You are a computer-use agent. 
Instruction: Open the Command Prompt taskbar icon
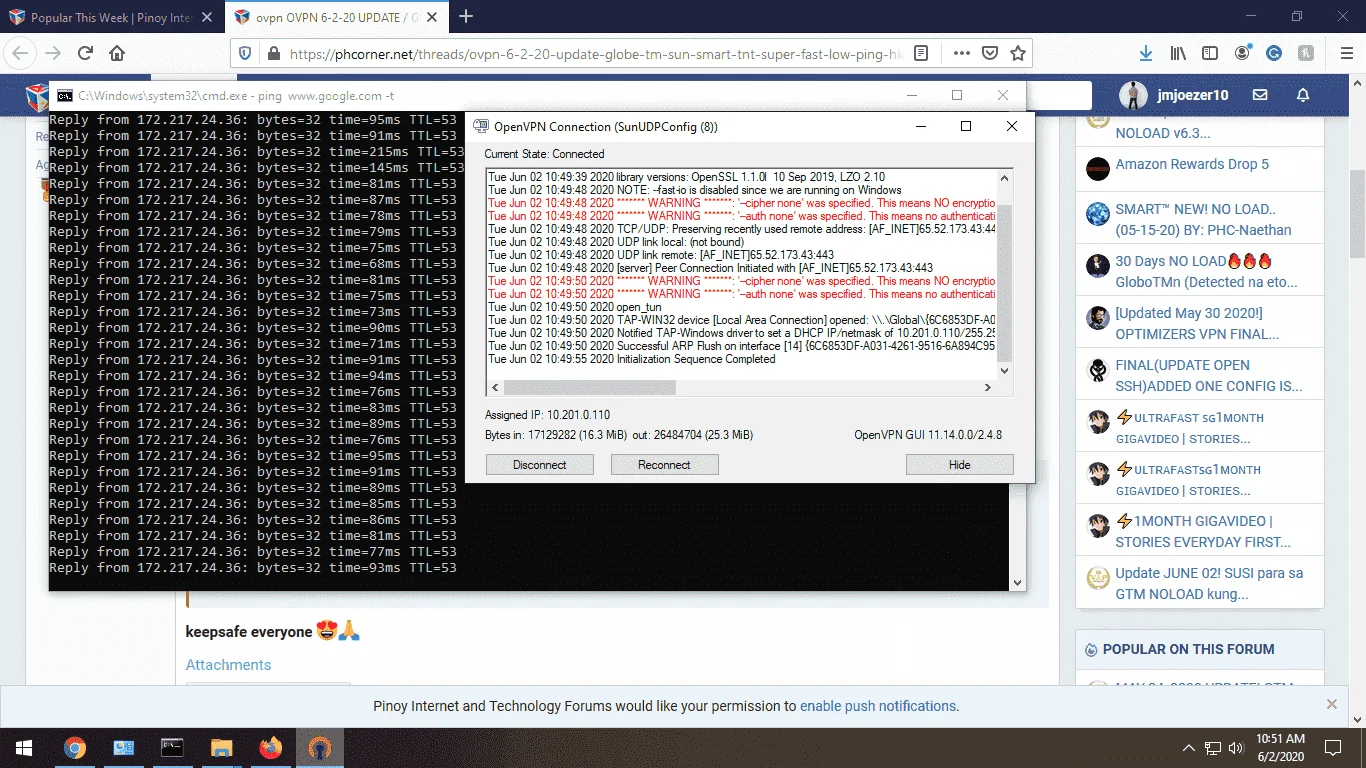pos(172,747)
